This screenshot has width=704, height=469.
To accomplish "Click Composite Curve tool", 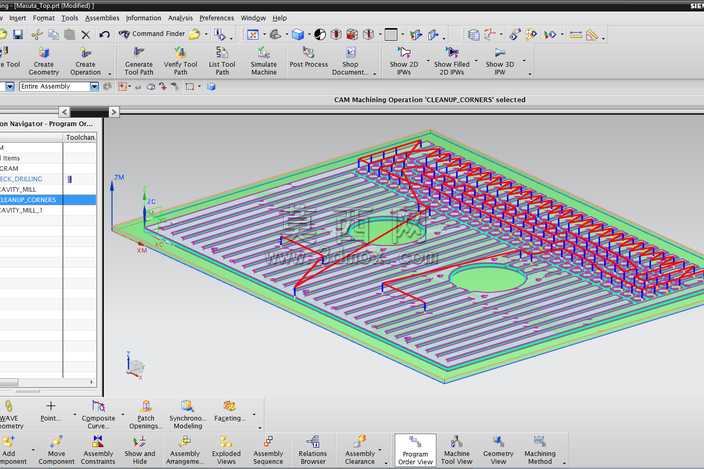I will 98,414.
